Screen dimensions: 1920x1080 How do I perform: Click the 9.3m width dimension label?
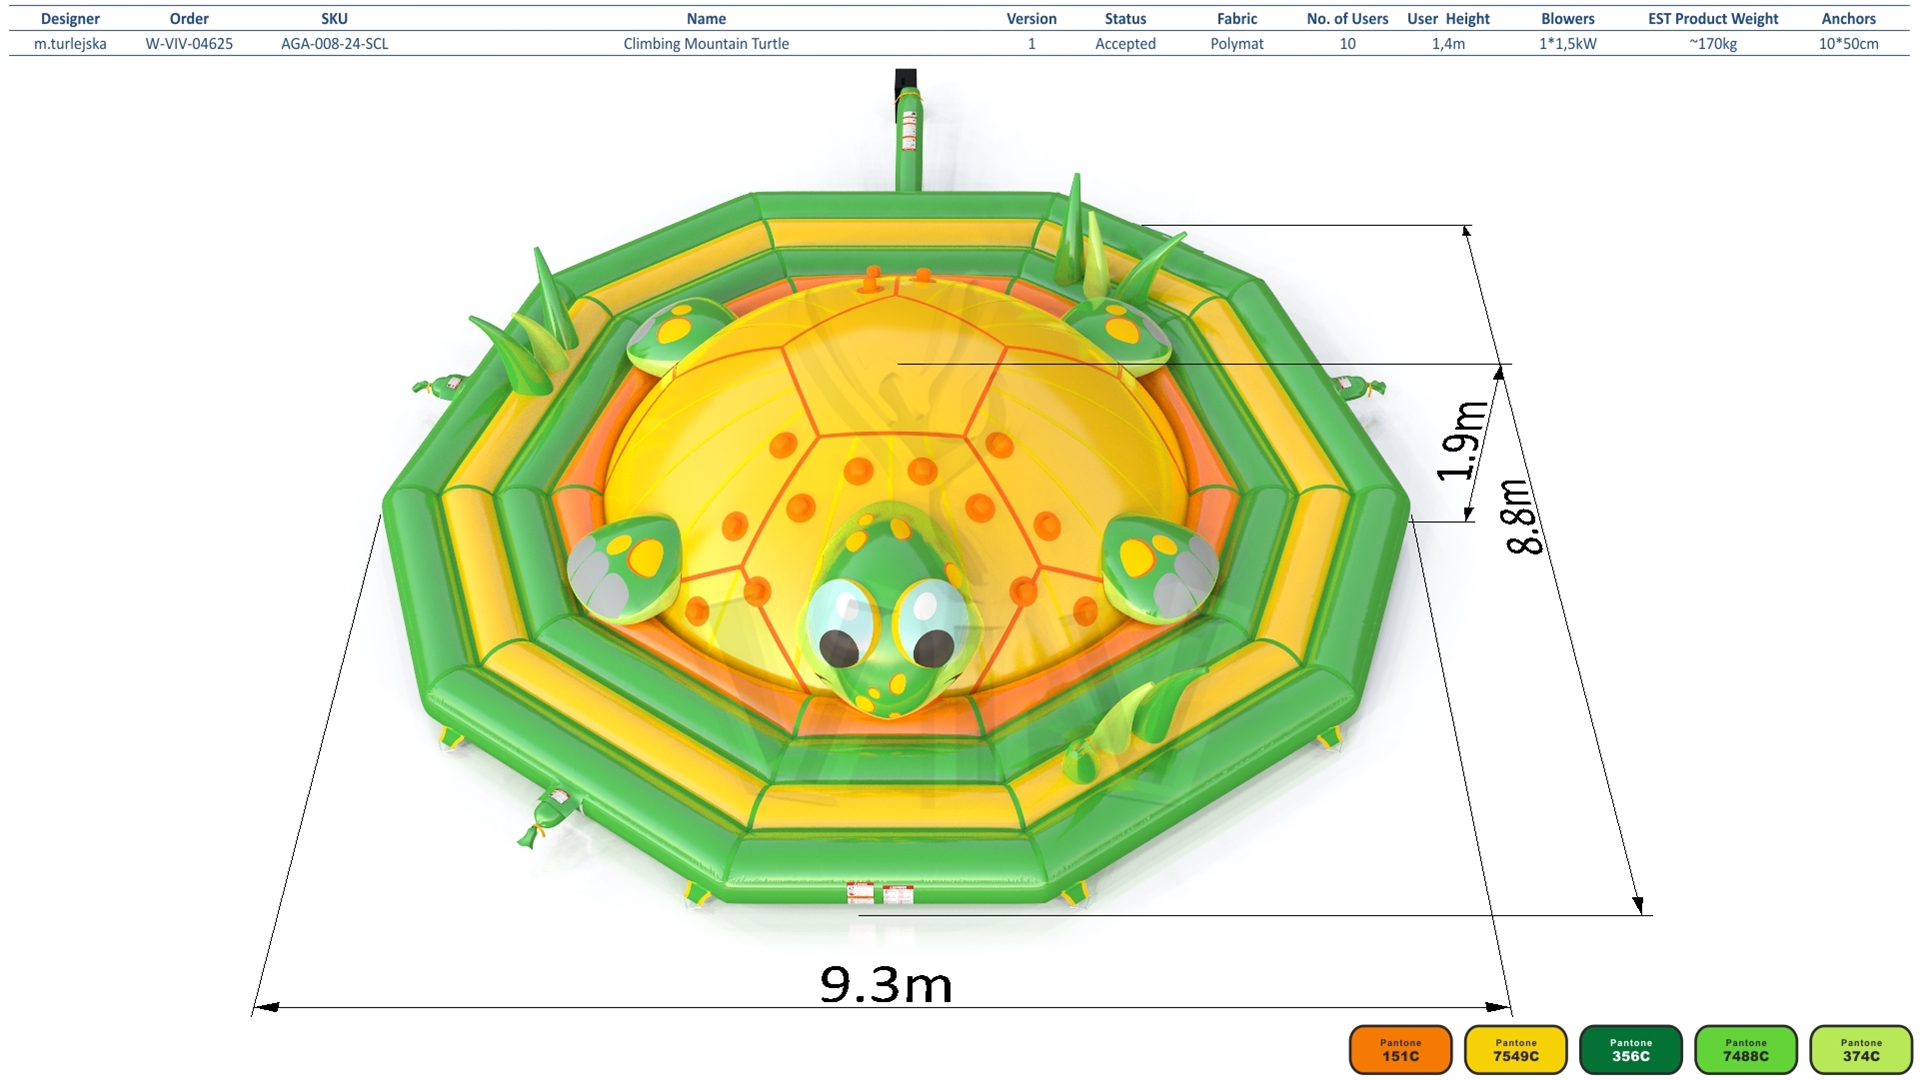point(886,984)
